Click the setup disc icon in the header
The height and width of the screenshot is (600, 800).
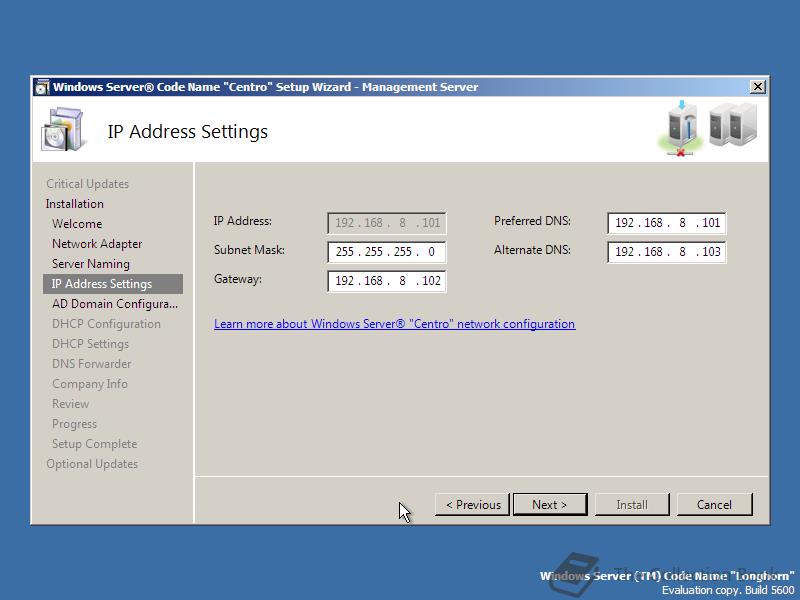pyautogui.click(x=62, y=130)
